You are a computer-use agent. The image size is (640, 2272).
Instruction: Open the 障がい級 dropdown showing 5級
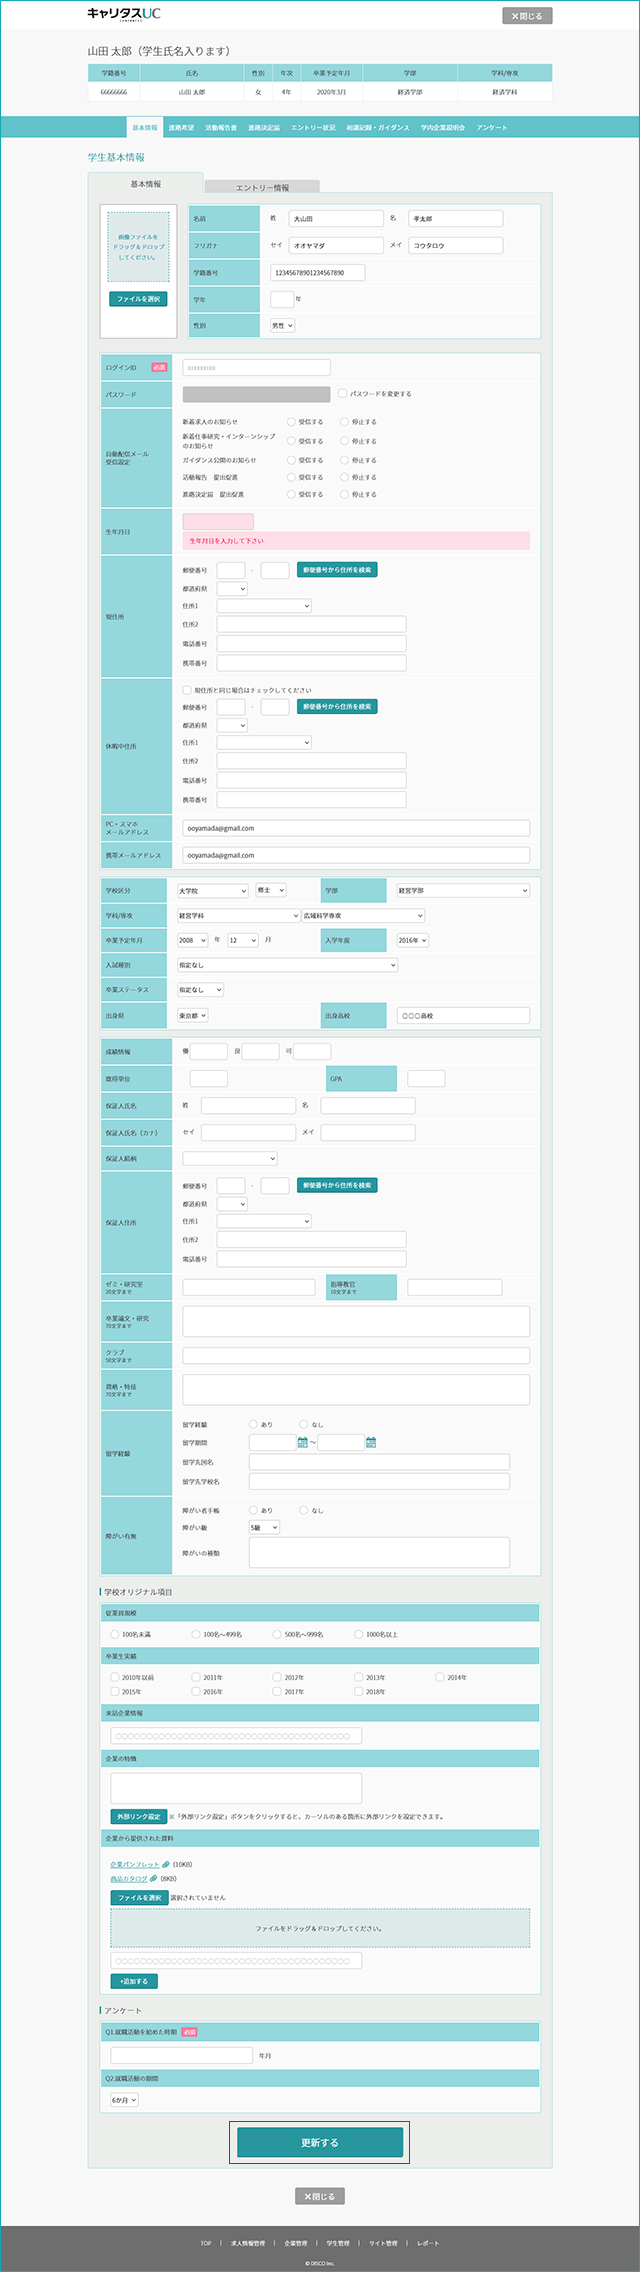tap(264, 1527)
